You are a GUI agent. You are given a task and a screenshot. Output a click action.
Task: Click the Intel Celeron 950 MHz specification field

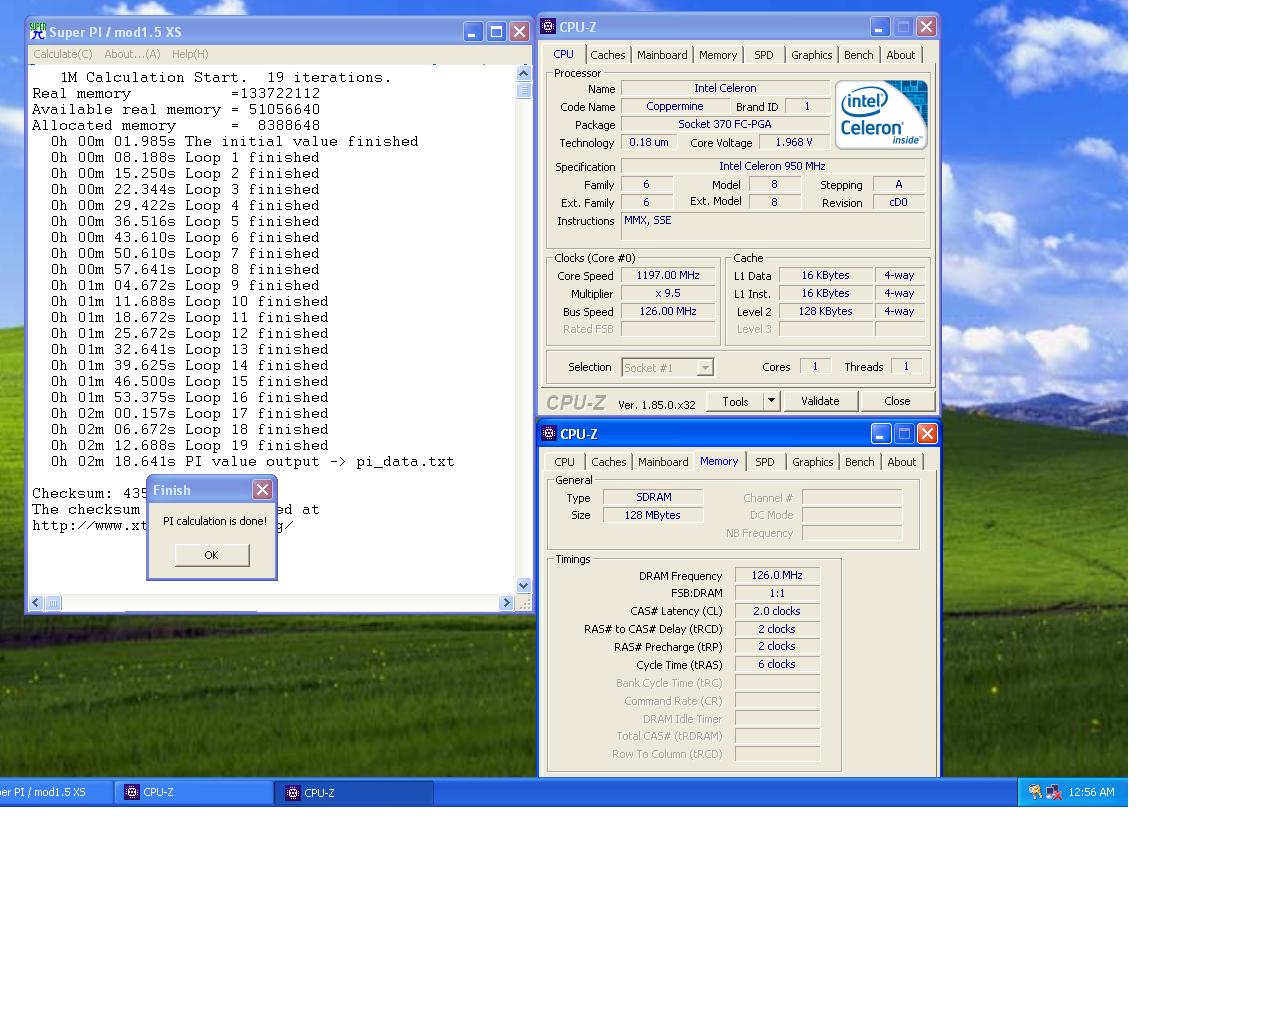[x=772, y=166]
